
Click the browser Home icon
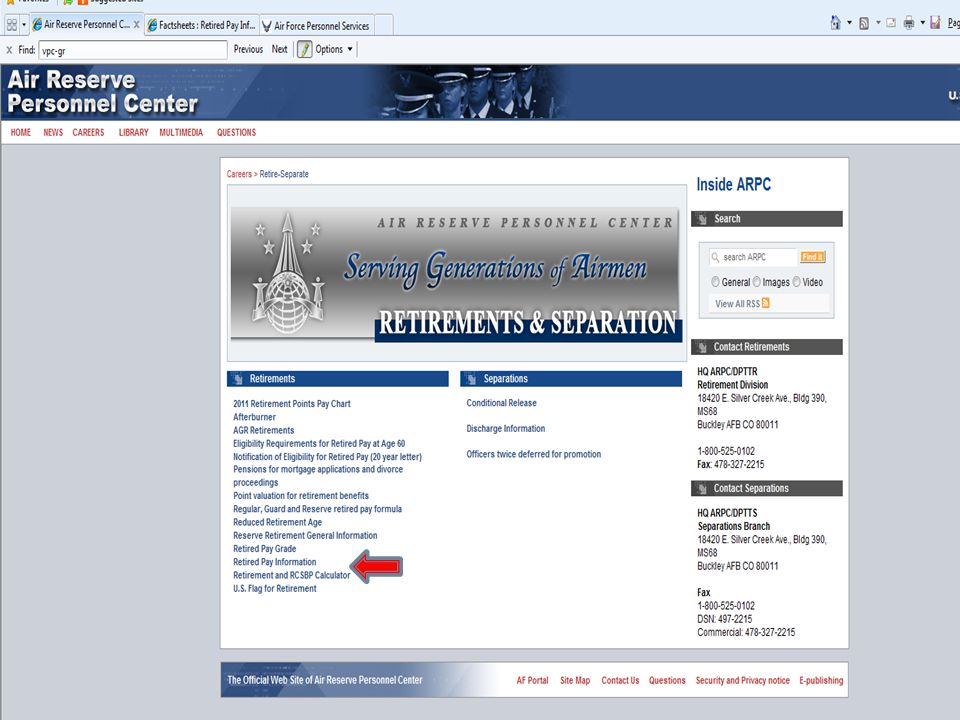[x=835, y=23]
